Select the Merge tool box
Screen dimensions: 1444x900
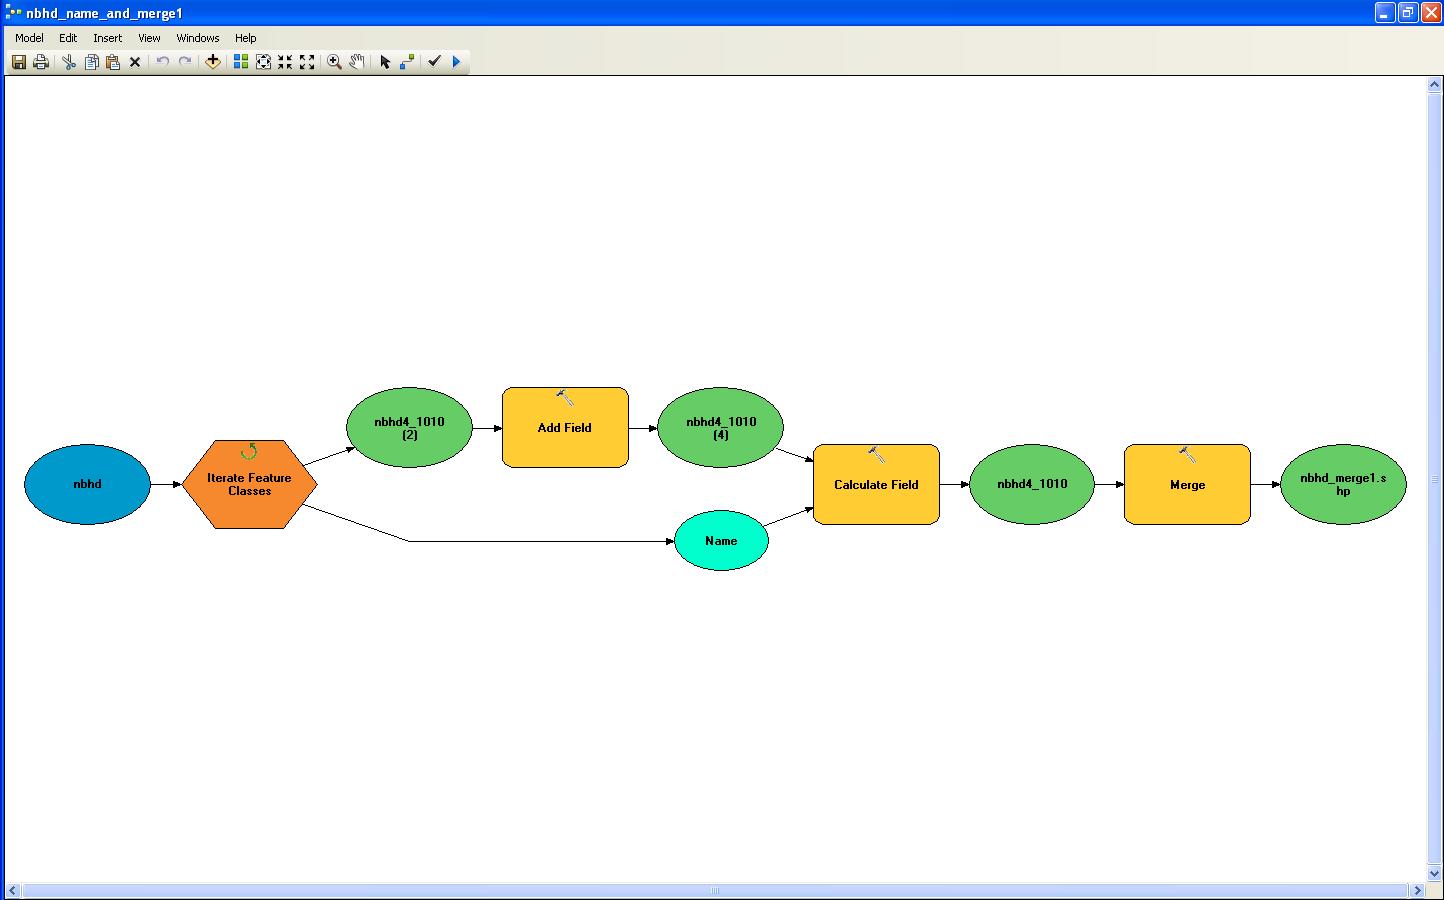pyautogui.click(x=1187, y=484)
